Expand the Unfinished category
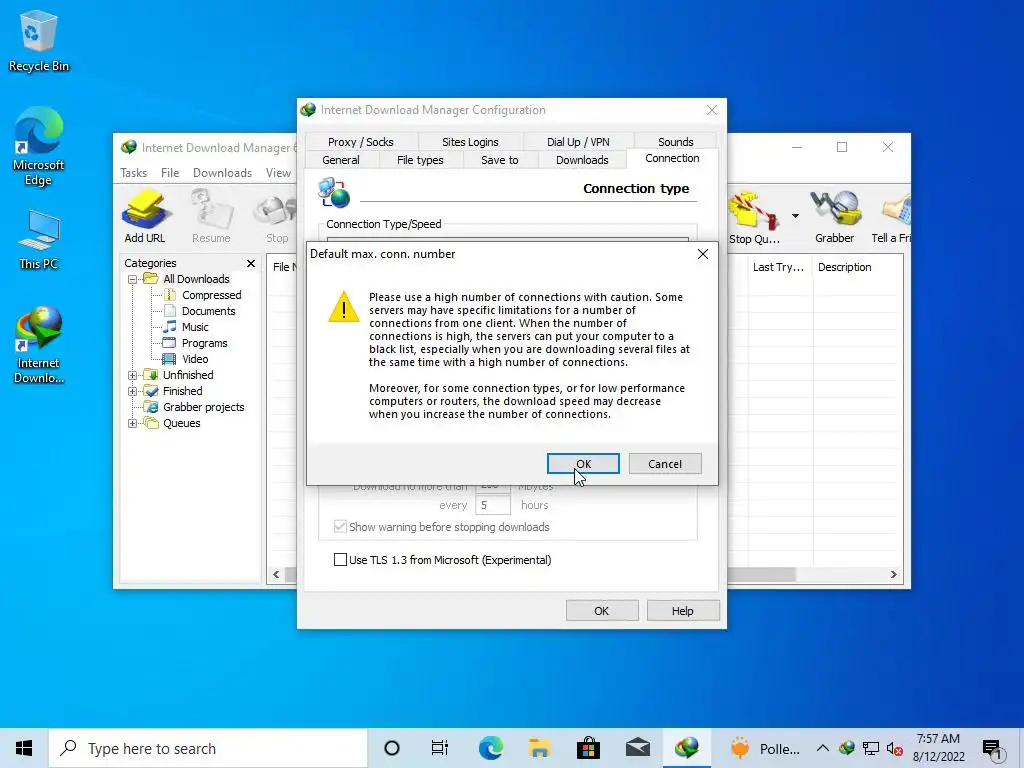Screen dimensions: 1024x768 click(x=132, y=375)
